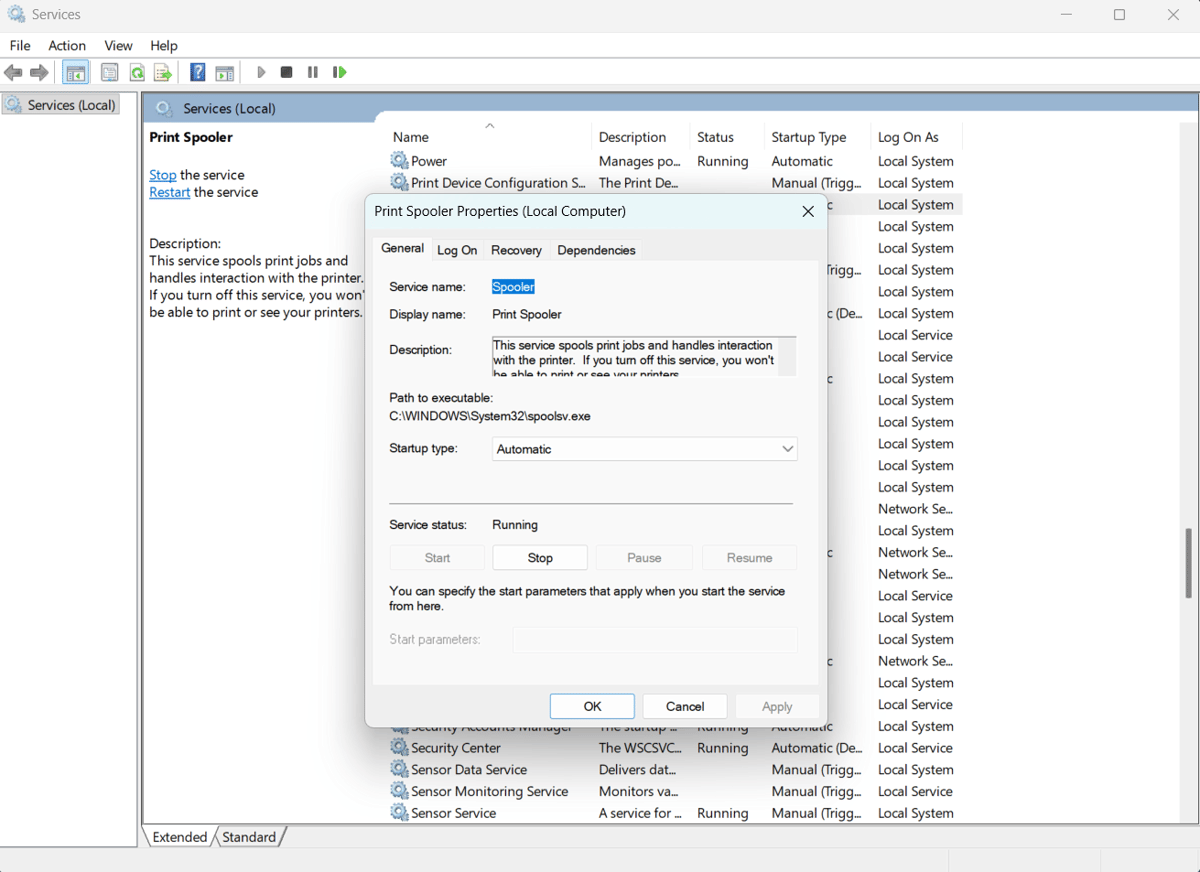Viewport: 1200px width, 872px height.
Task: Click the Back arrow in toolbar
Action: click(x=13, y=72)
